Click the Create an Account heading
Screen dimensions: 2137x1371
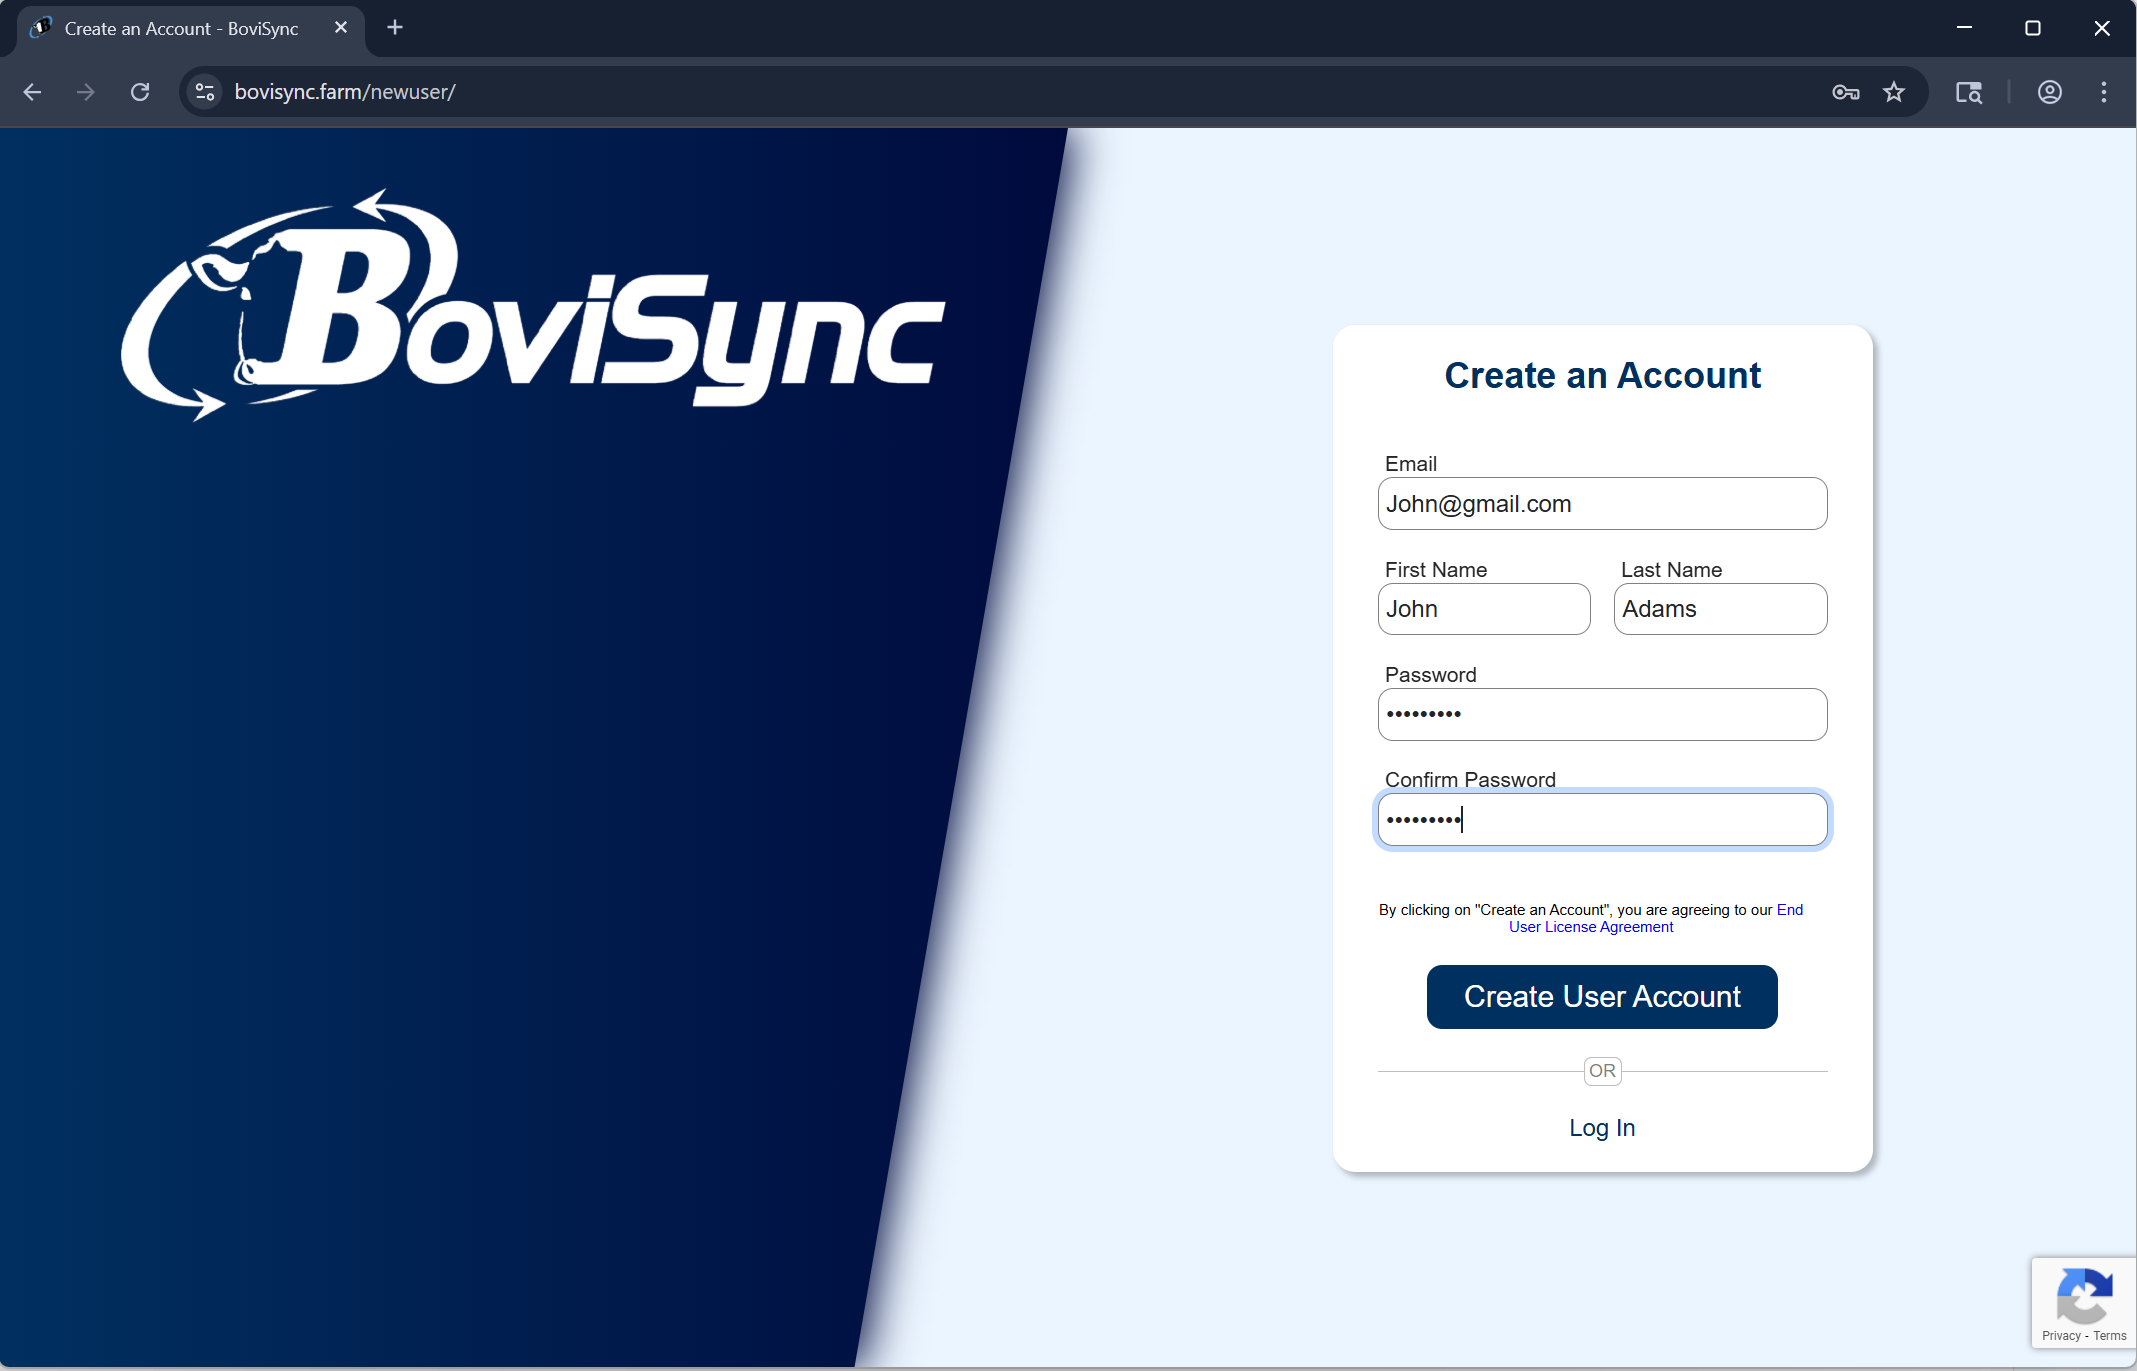coord(1602,376)
